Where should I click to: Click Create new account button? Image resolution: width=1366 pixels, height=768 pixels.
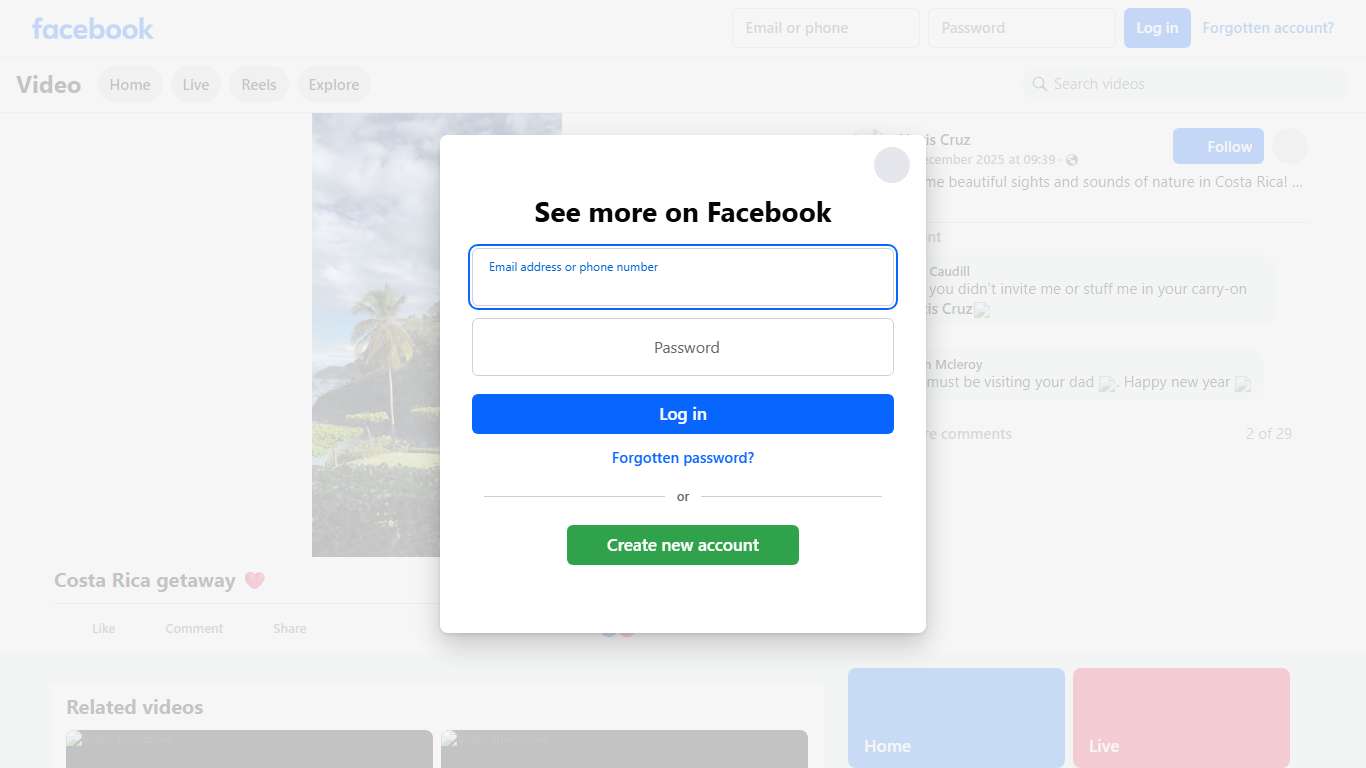683,545
